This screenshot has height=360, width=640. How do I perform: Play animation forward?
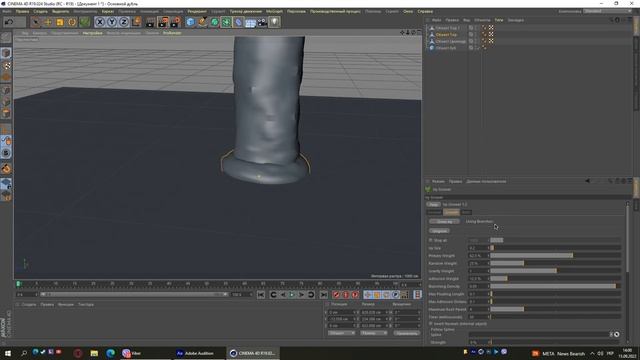[x=292, y=294]
